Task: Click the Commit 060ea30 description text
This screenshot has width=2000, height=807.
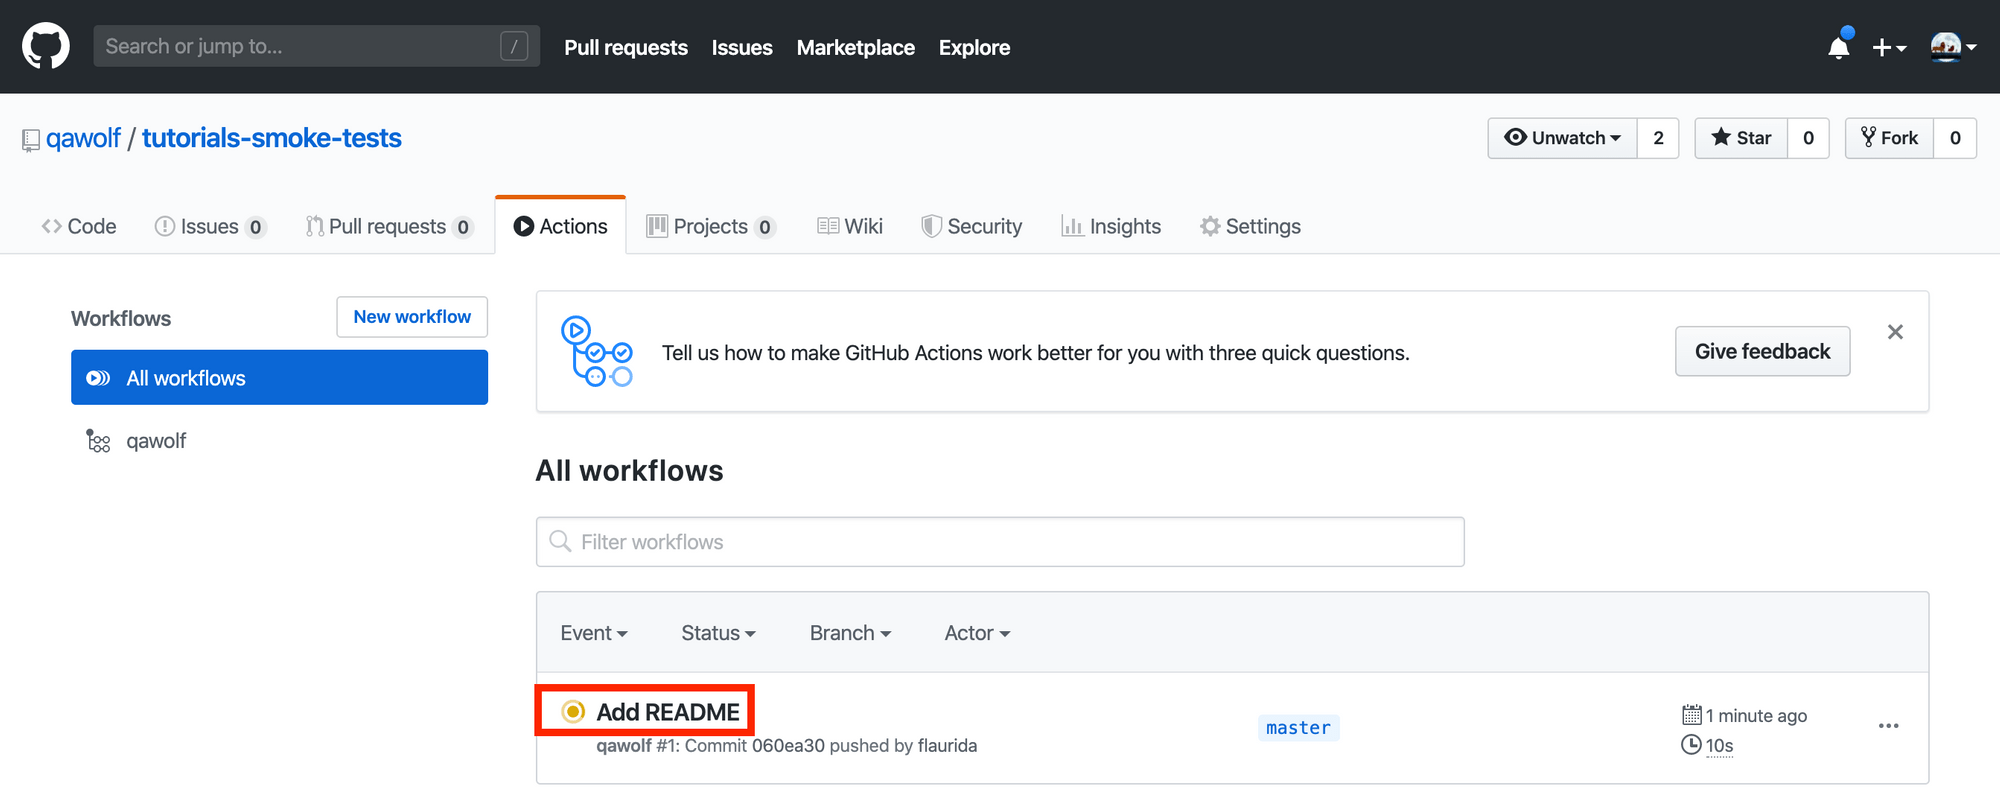Action: [x=787, y=746]
